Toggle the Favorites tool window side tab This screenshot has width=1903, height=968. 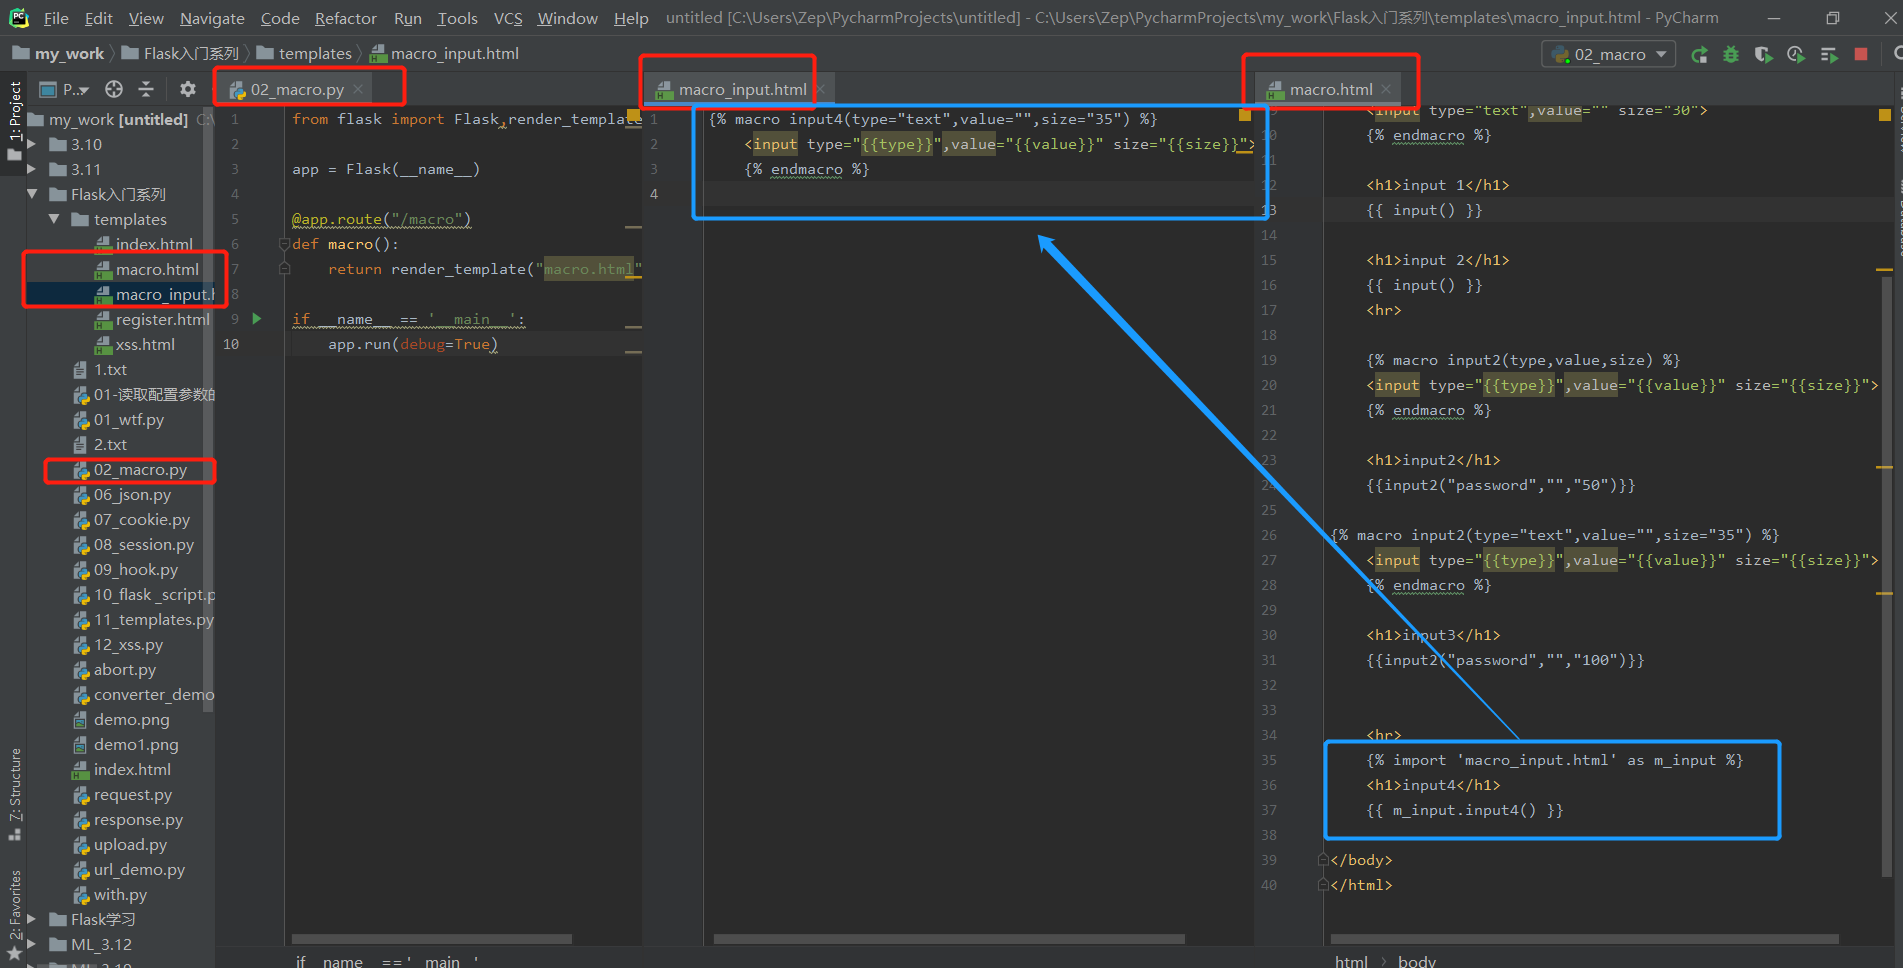[14, 915]
